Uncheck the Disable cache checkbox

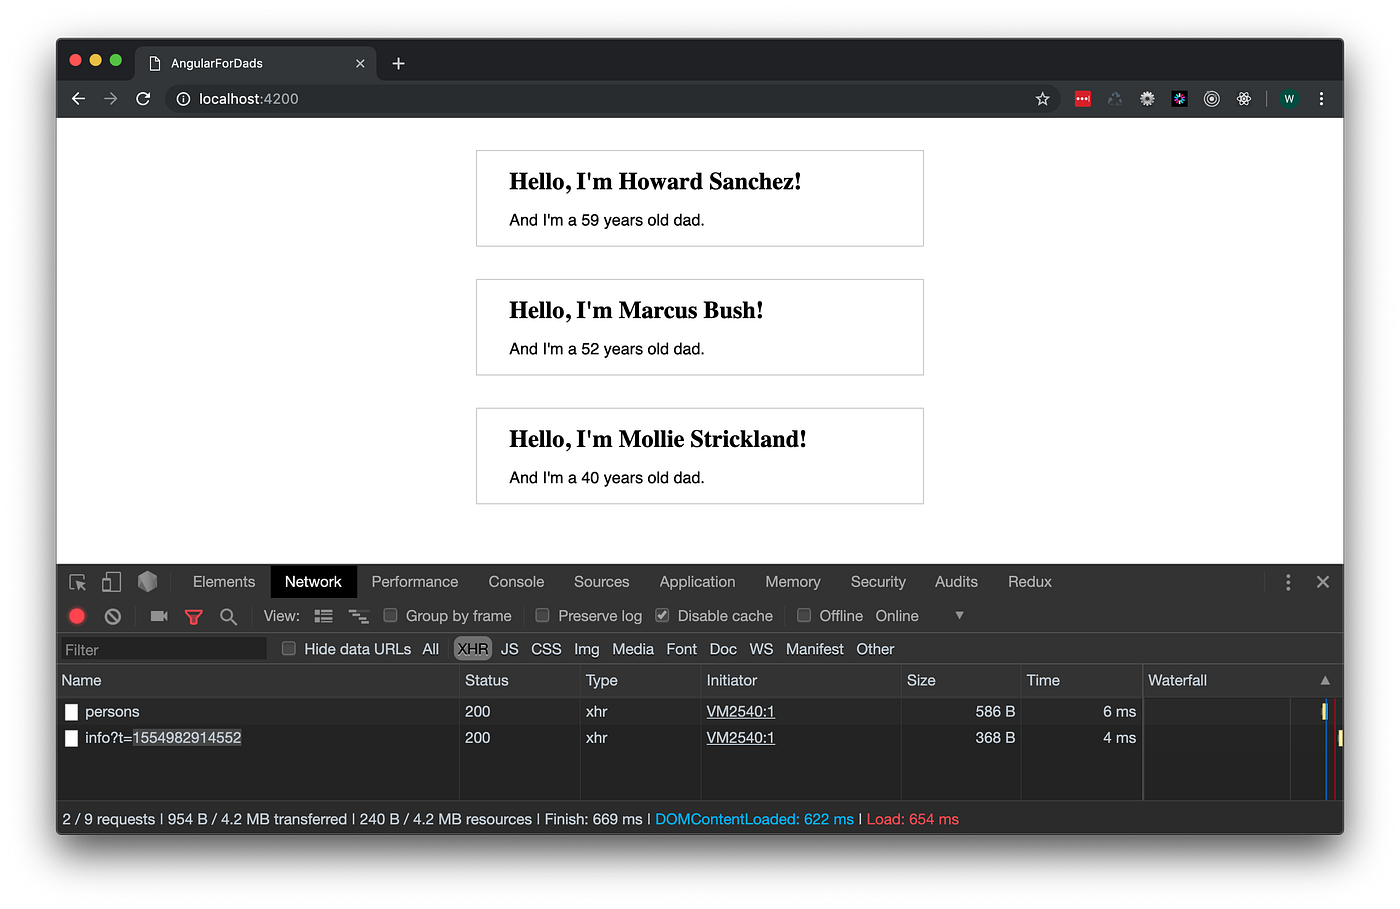661,615
